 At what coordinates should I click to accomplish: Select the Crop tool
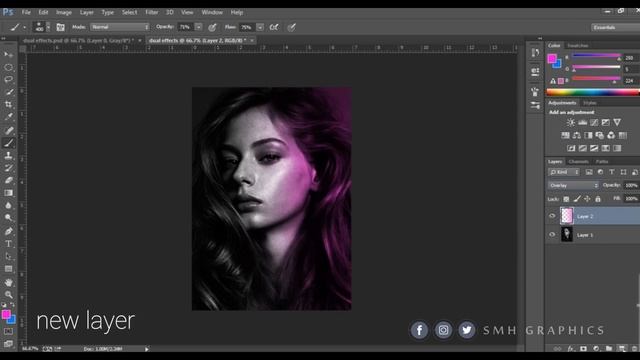point(8,104)
